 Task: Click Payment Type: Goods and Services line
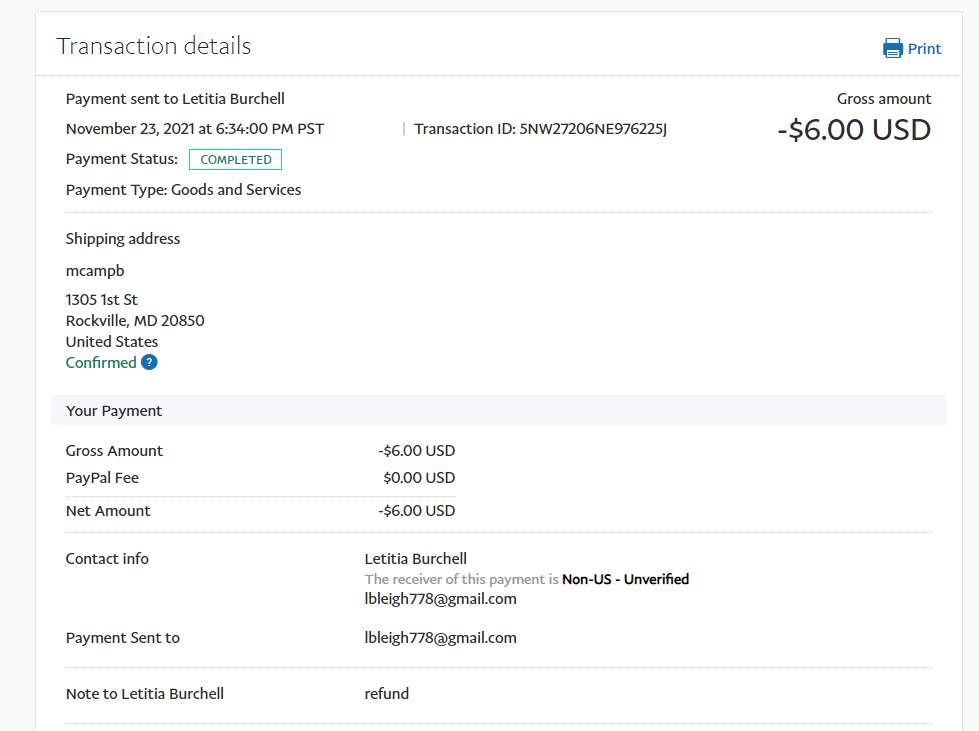pos(183,190)
